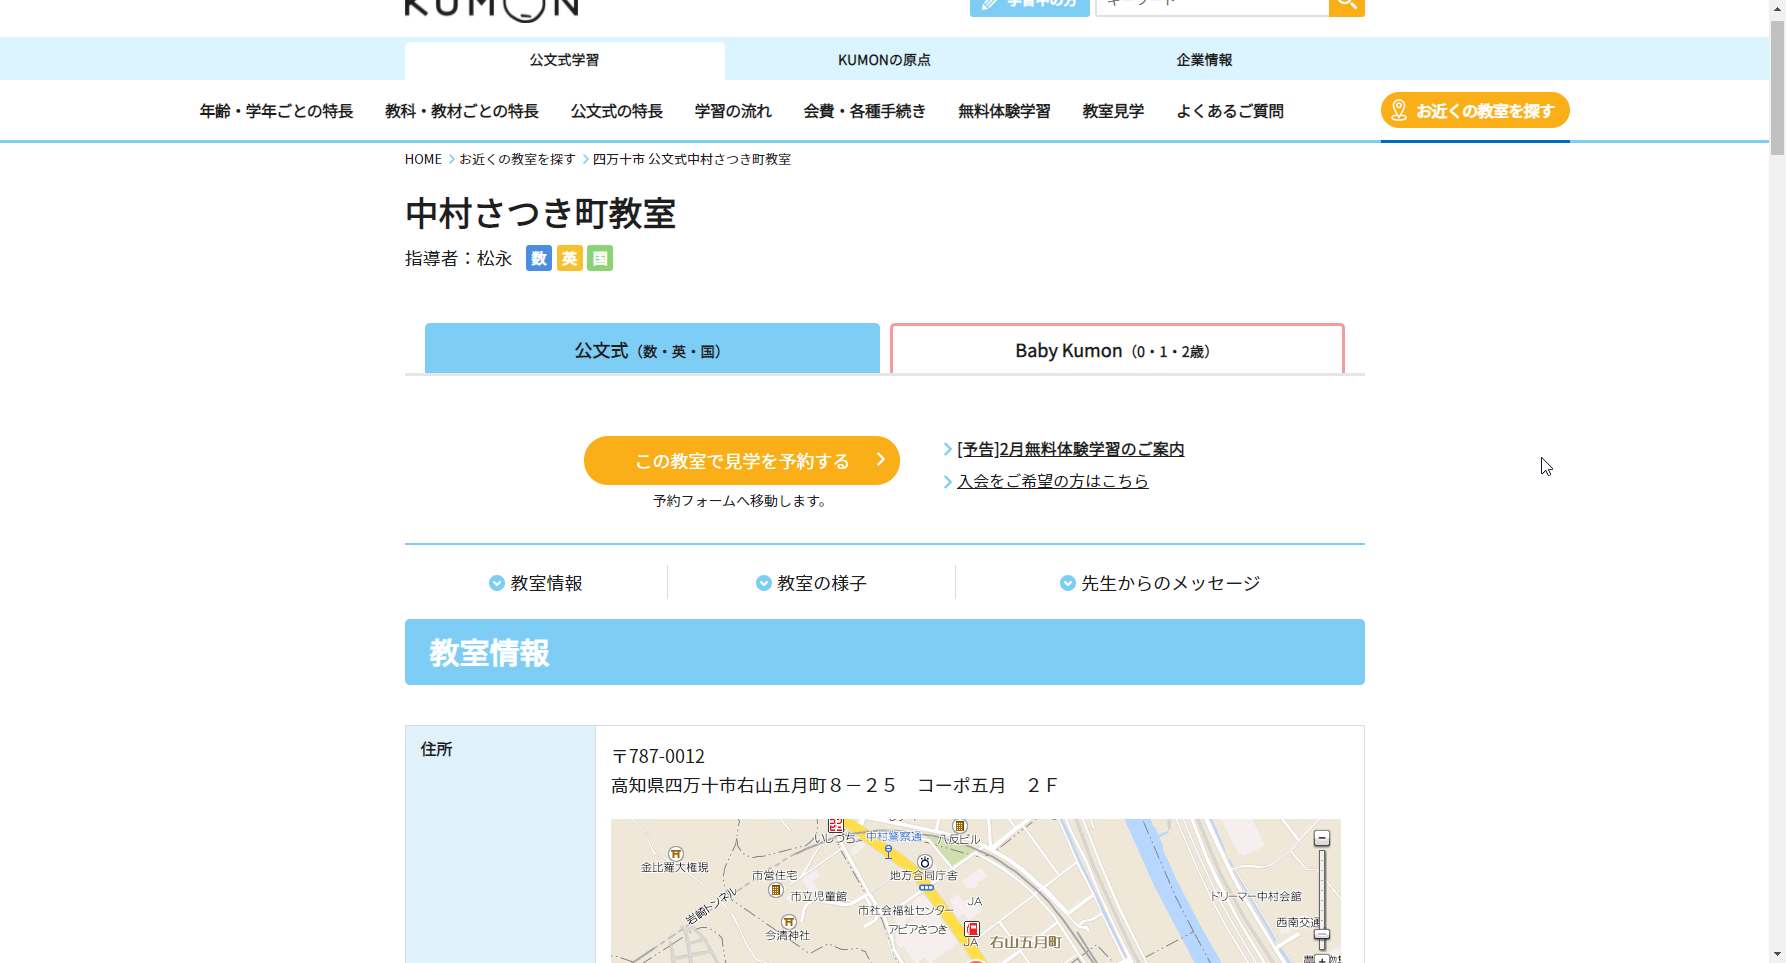Screen dimensions: 1786x963
Task: Click the down-arrow icon beside 先生からのメッセージ
Action: 1067,583
